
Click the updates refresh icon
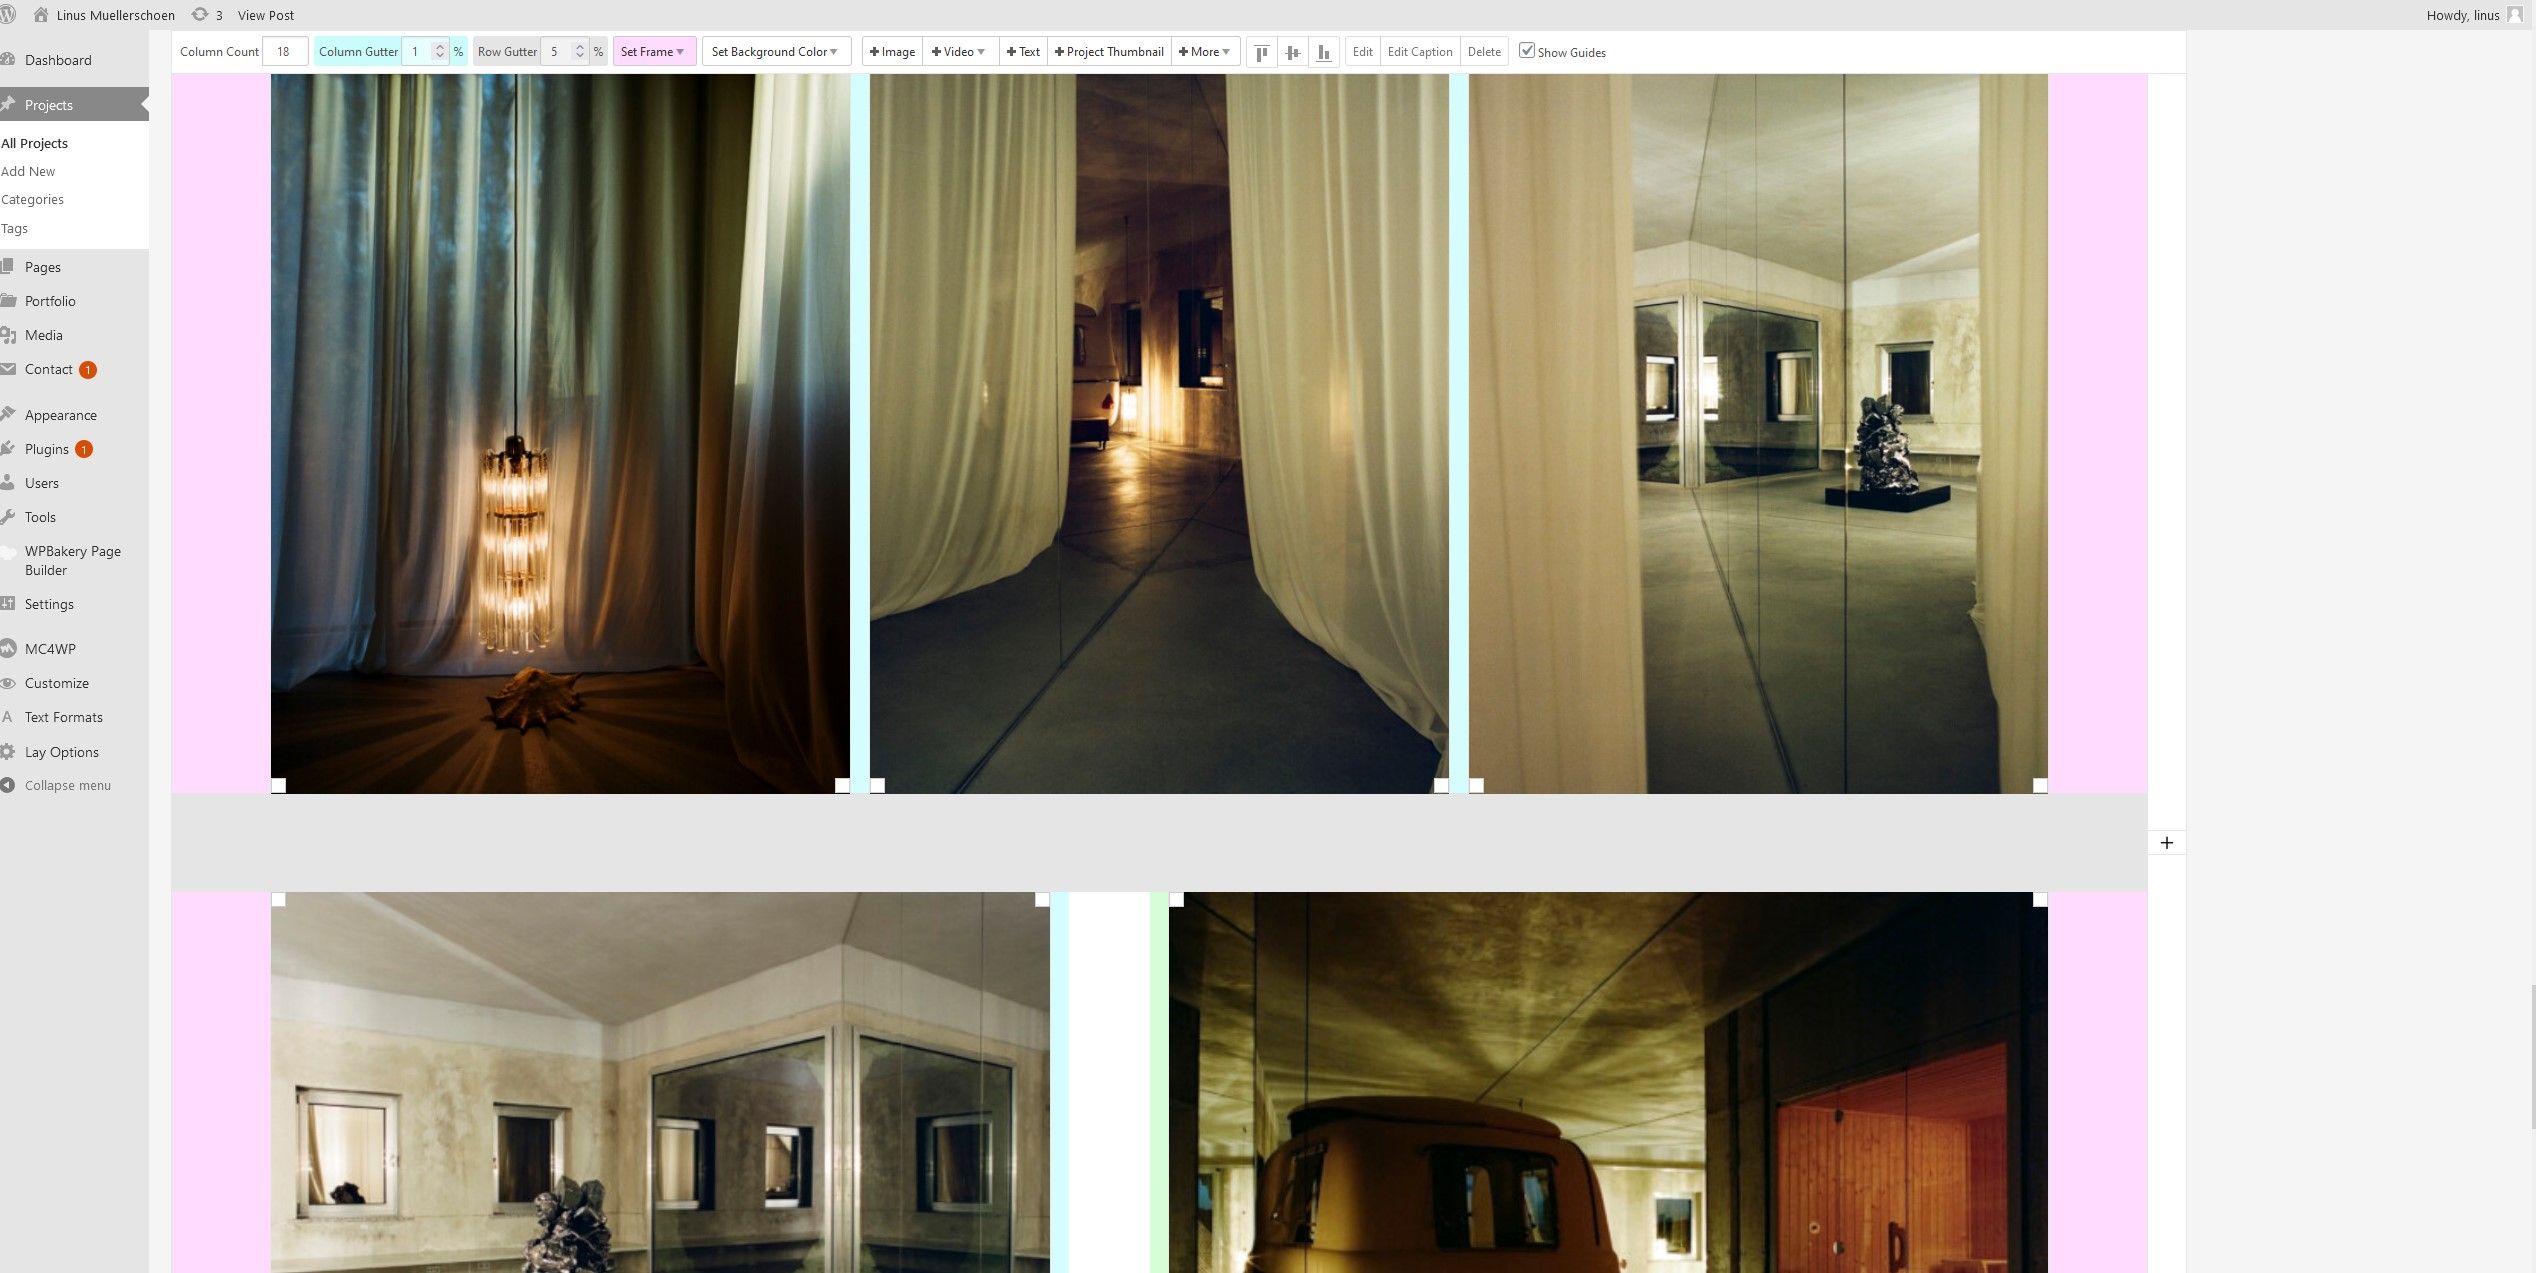coord(200,15)
